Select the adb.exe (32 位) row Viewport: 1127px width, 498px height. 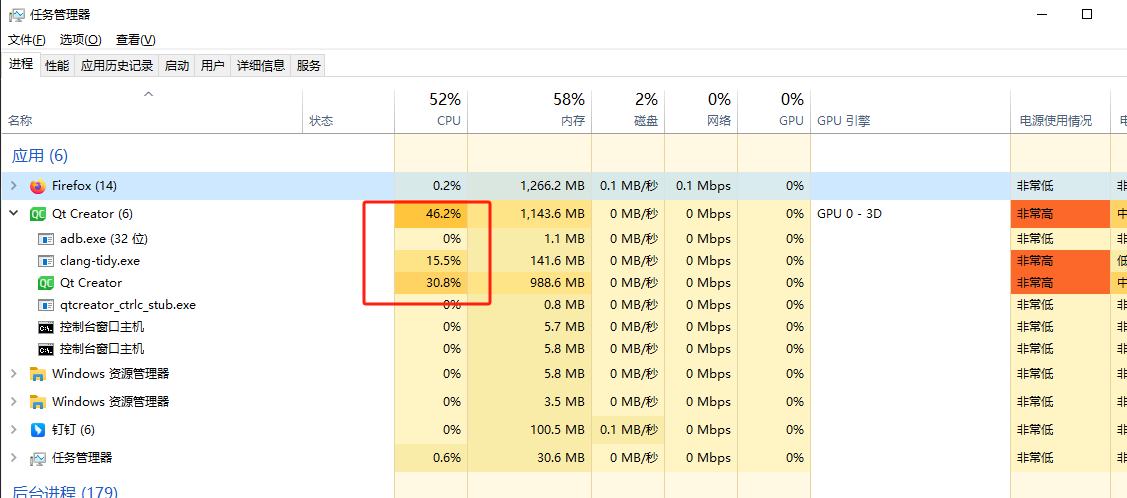[x=104, y=239]
